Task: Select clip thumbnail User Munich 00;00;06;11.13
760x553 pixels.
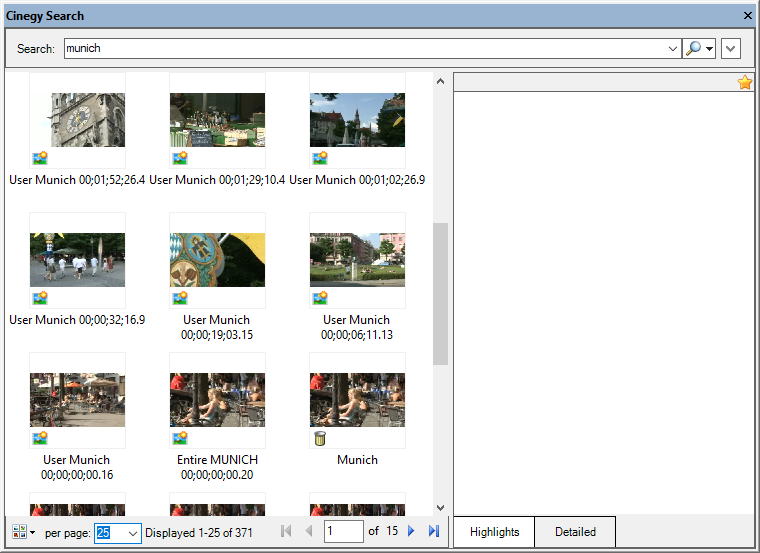Action: pos(358,260)
